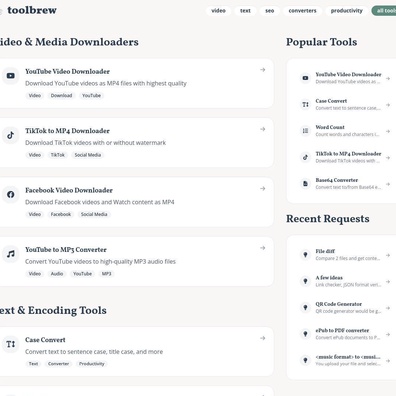Viewport: 396px width, 396px height.
Task: Click arrow next to File diff request
Action: [388, 255]
